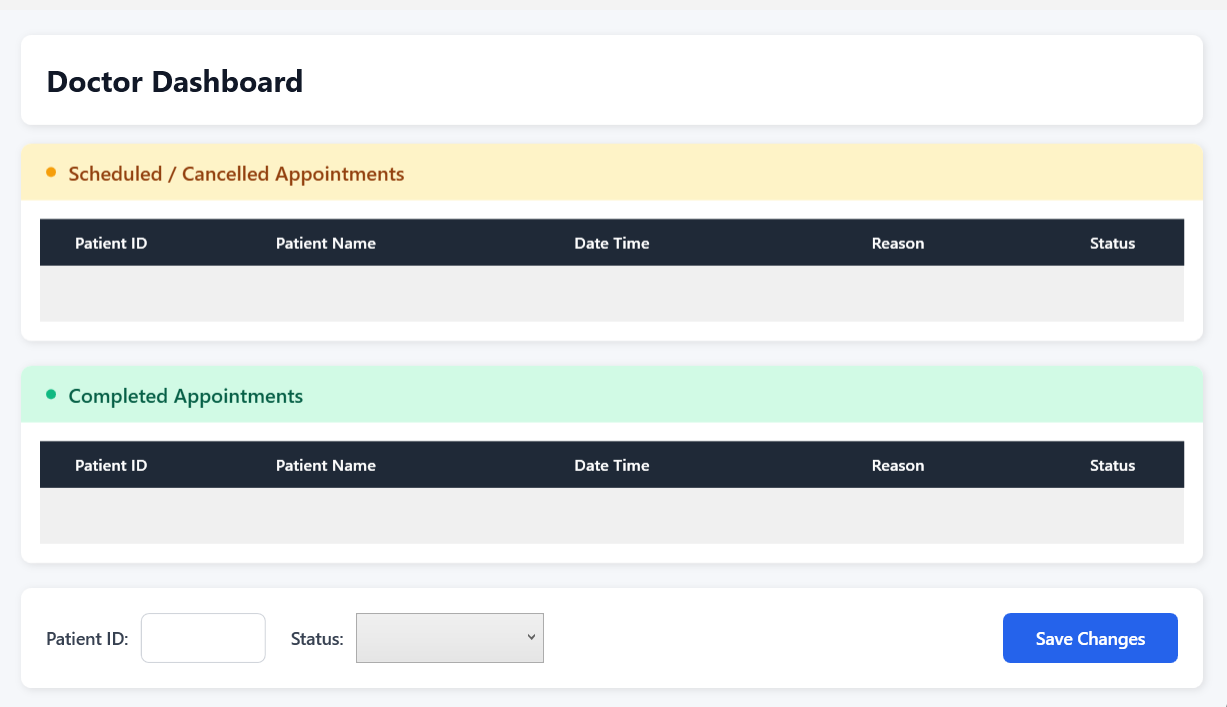The width and height of the screenshot is (1227, 707).
Task: Click Status column header in Completed table
Action: click(1112, 465)
